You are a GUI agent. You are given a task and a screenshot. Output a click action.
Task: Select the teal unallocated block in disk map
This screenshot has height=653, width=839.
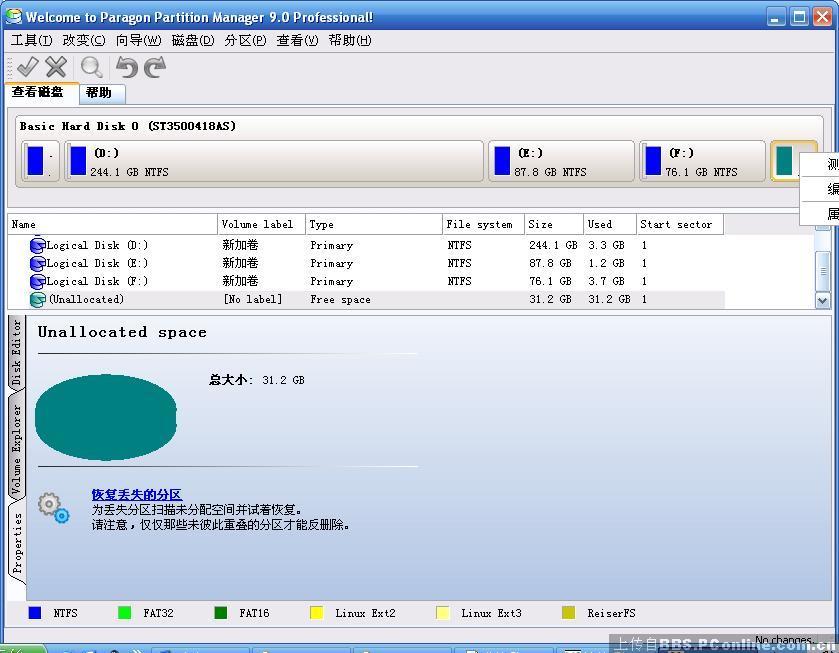[785, 161]
